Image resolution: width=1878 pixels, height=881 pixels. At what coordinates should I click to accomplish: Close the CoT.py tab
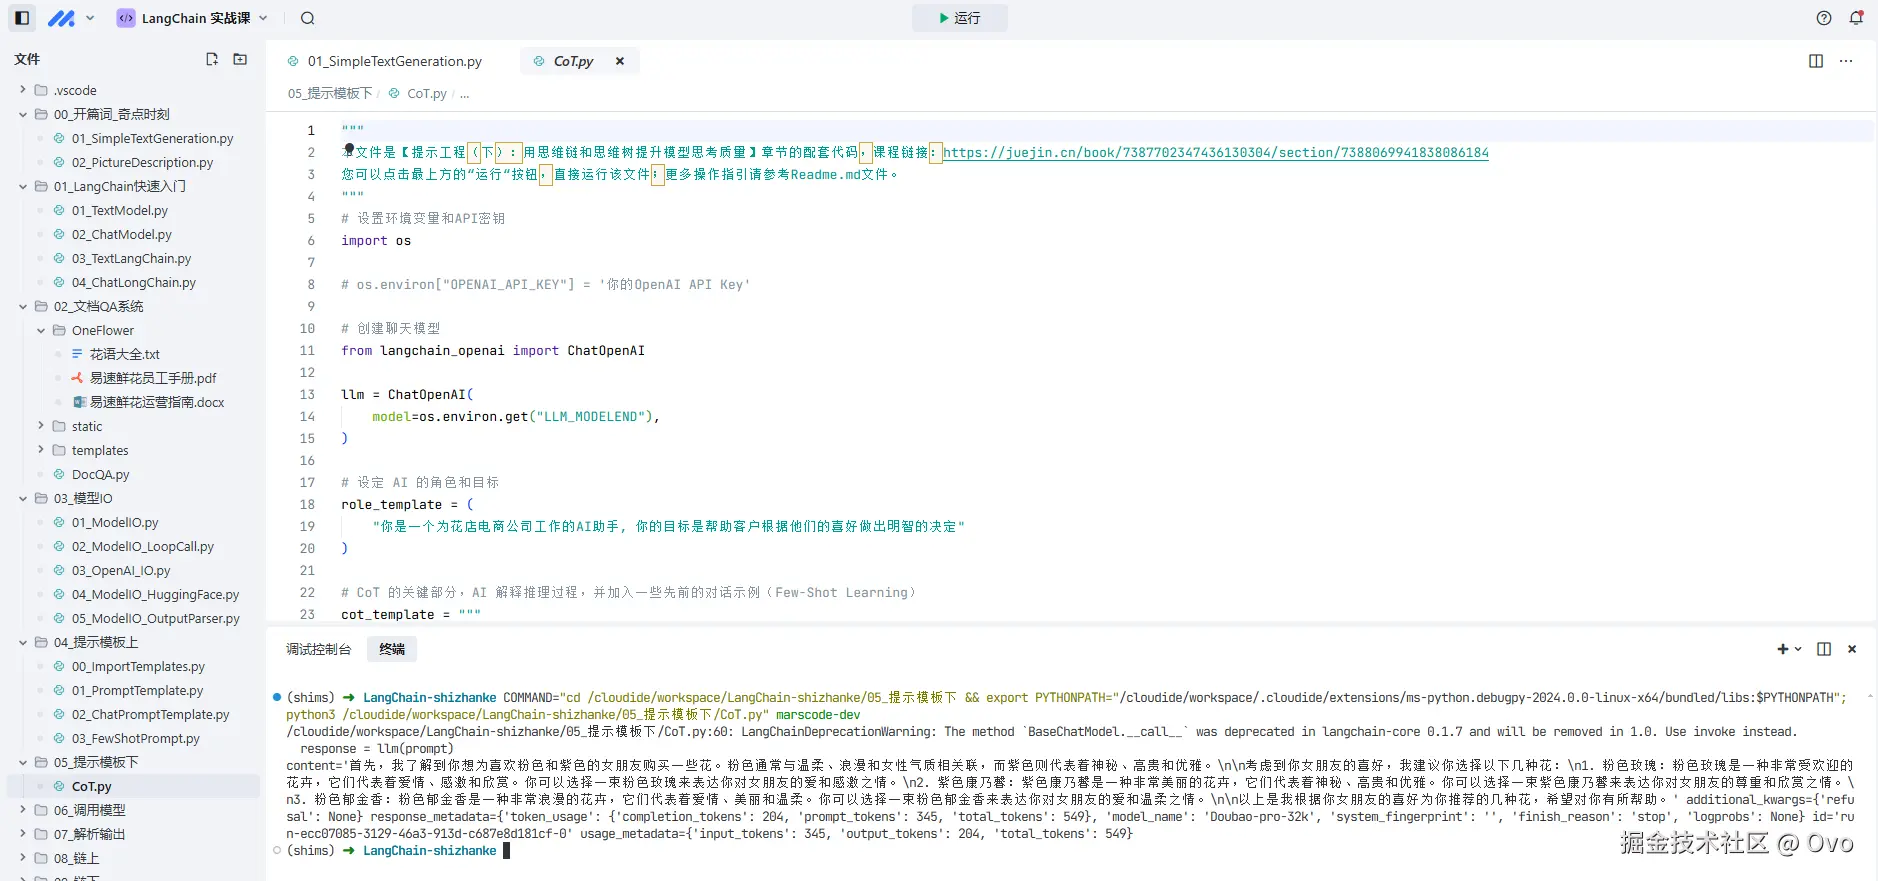pyautogui.click(x=620, y=61)
